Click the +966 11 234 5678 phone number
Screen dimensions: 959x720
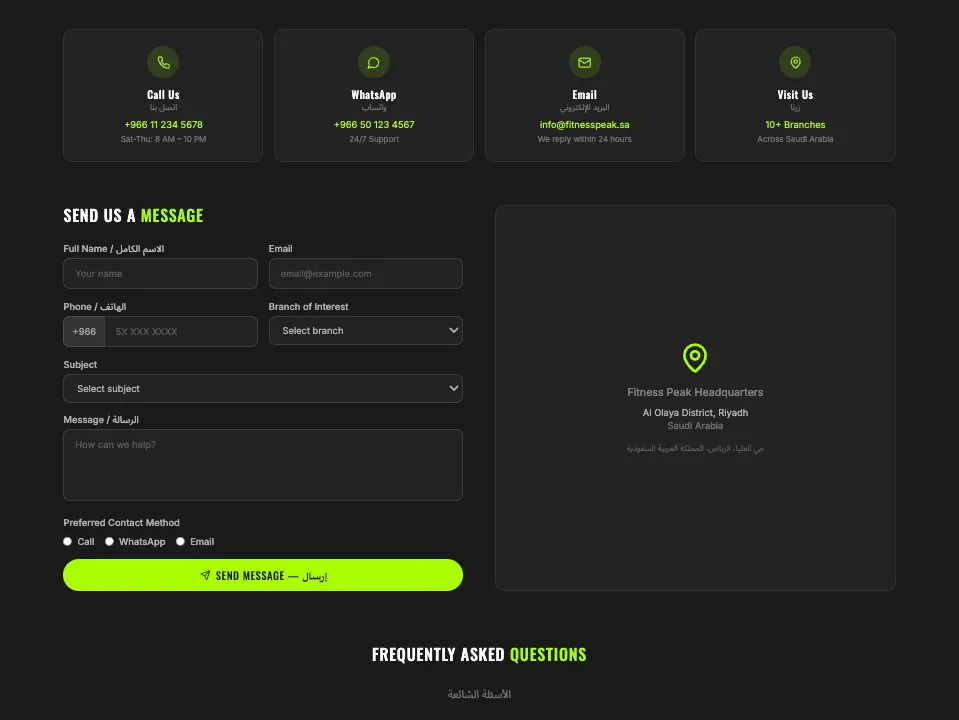[163, 125]
